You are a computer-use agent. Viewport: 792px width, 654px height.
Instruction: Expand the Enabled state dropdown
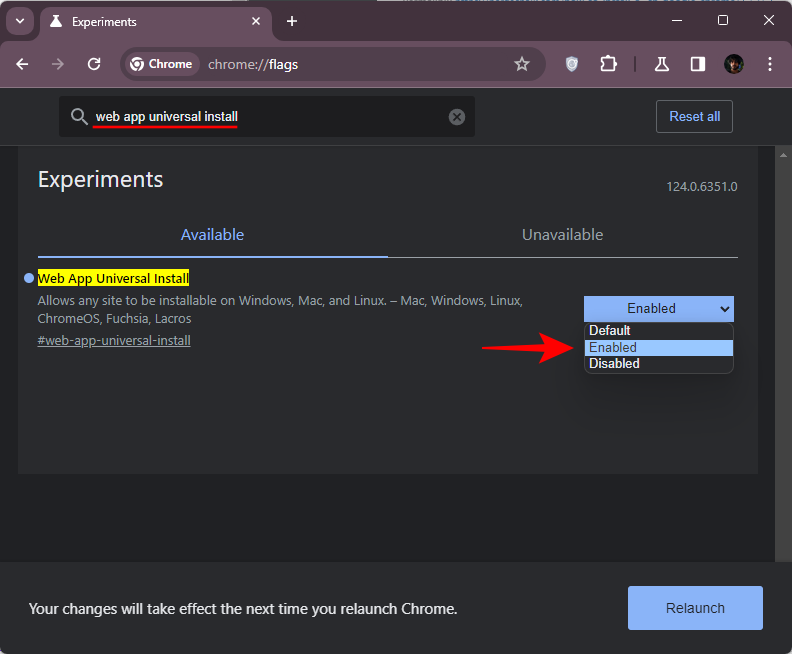pyautogui.click(x=659, y=309)
